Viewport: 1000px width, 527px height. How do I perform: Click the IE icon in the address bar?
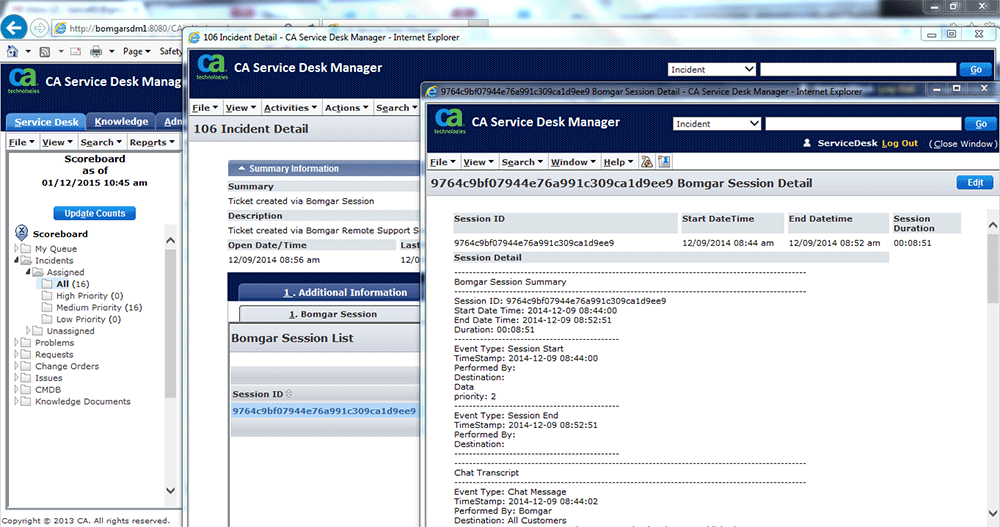60,28
